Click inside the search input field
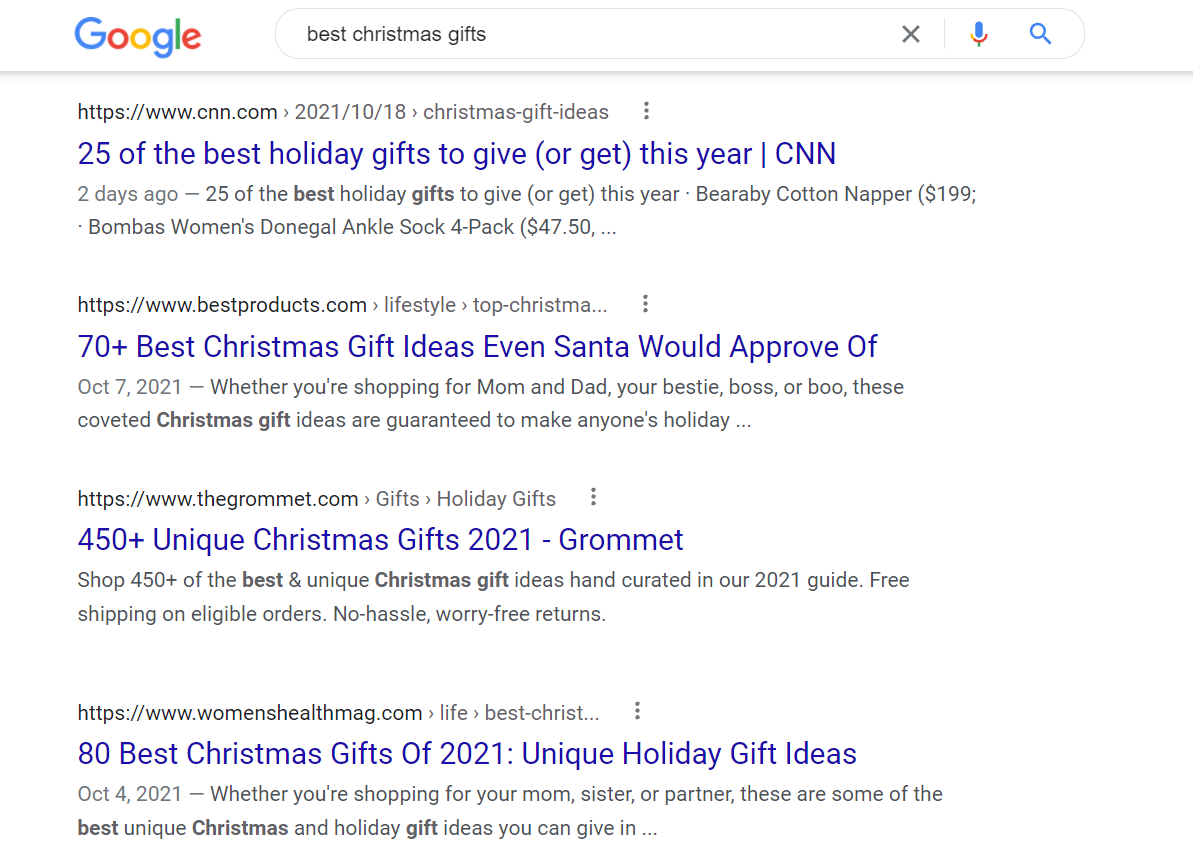The image size is (1193, 857). point(550,34)
